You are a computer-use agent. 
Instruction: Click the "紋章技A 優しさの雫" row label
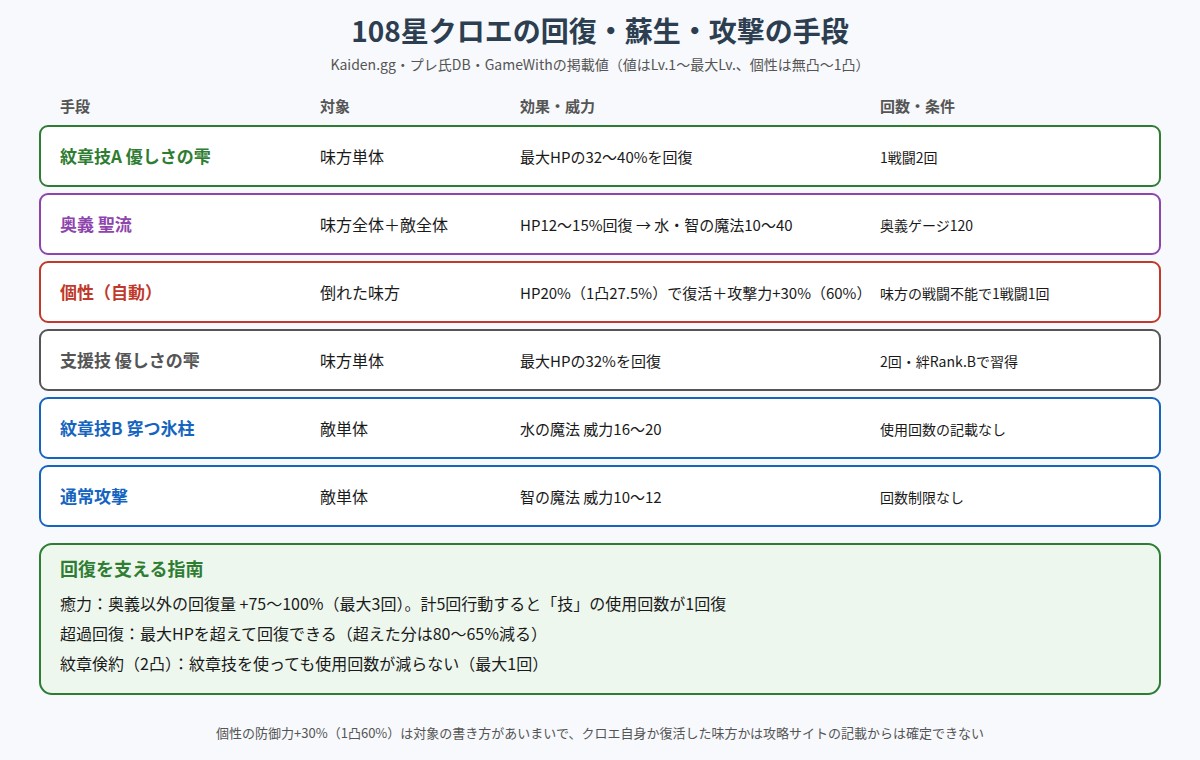coord(135,157)
